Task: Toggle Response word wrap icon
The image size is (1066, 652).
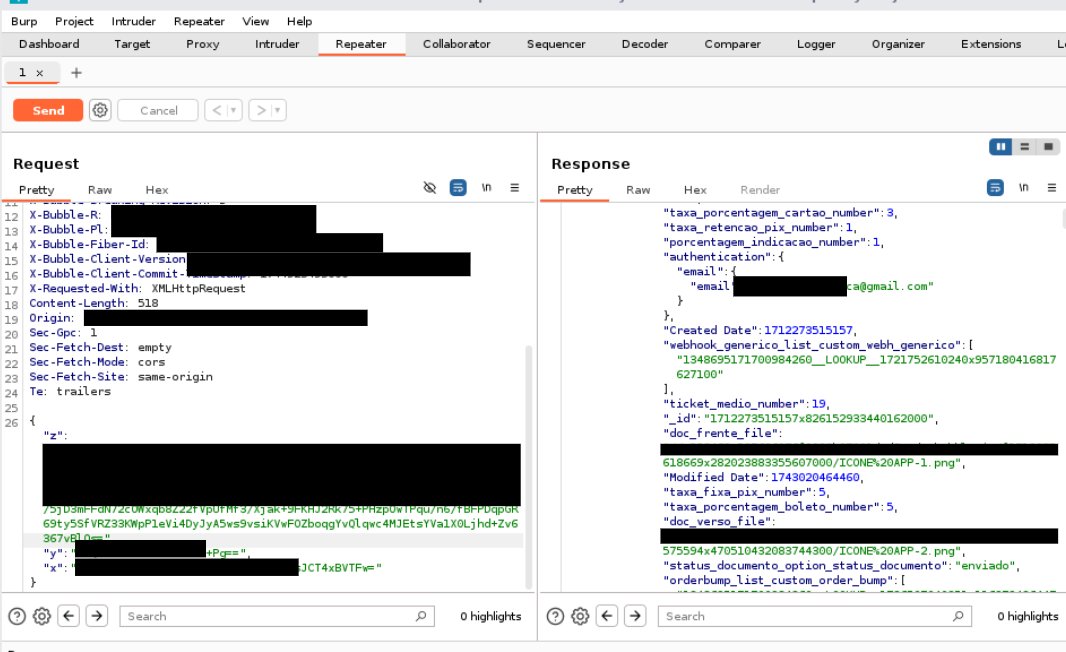Action: (995, 188)
